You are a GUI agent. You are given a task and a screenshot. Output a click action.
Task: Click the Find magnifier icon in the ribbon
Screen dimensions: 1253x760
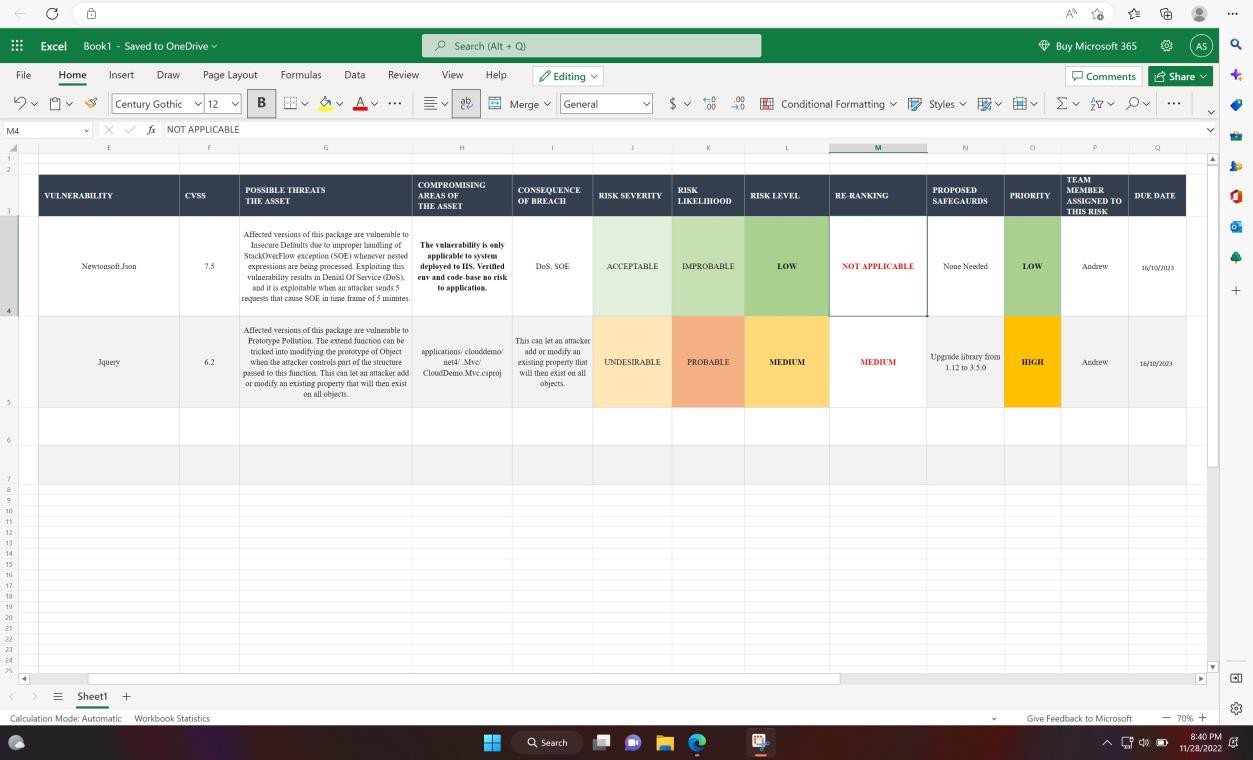tap(1130, 103)
